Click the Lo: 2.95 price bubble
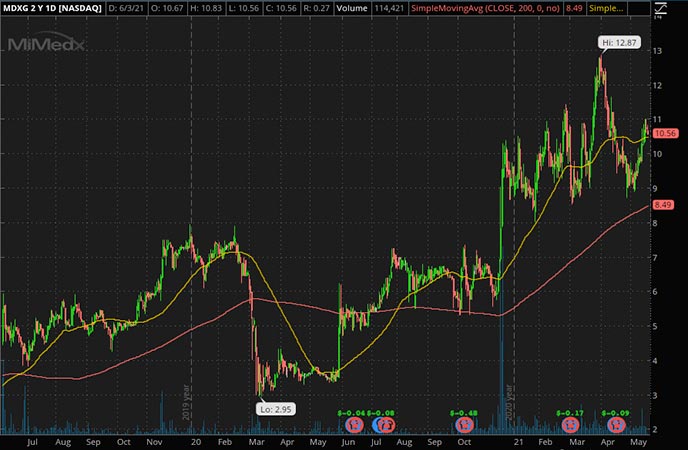 click(x=276, y=409)
